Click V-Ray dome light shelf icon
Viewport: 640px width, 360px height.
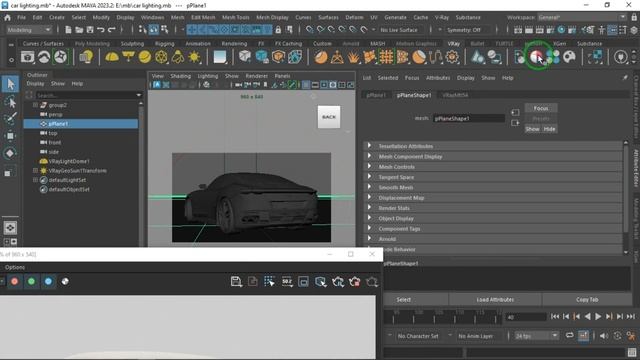(x=112, y=57)
